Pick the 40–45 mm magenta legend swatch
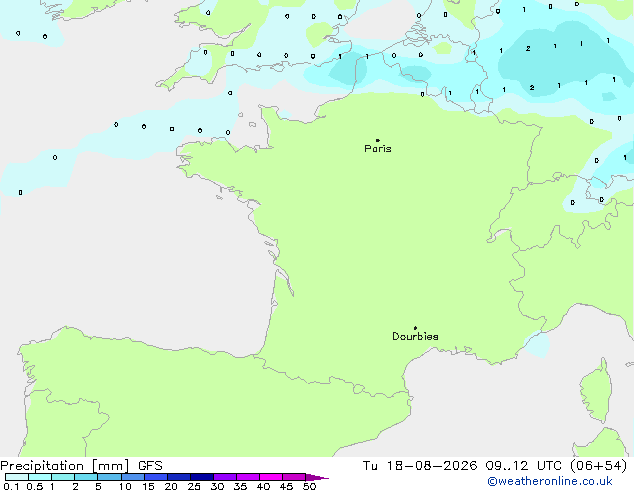The width and height of the screenshot is (634, 490). click(x=271, y=477)
